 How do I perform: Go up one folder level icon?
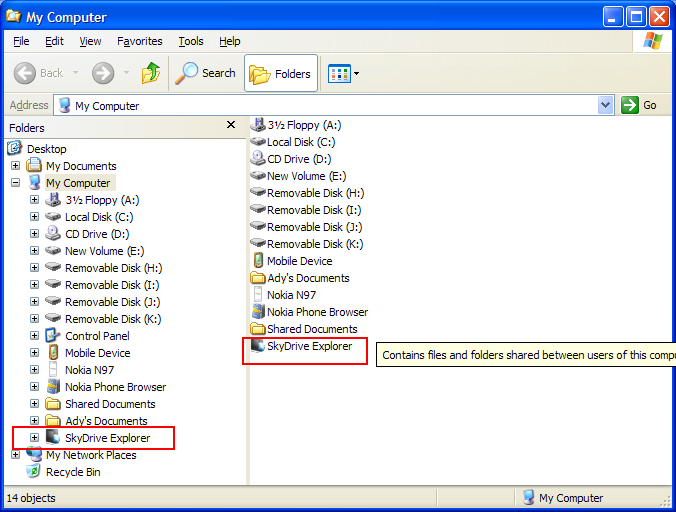click(151, 73)
